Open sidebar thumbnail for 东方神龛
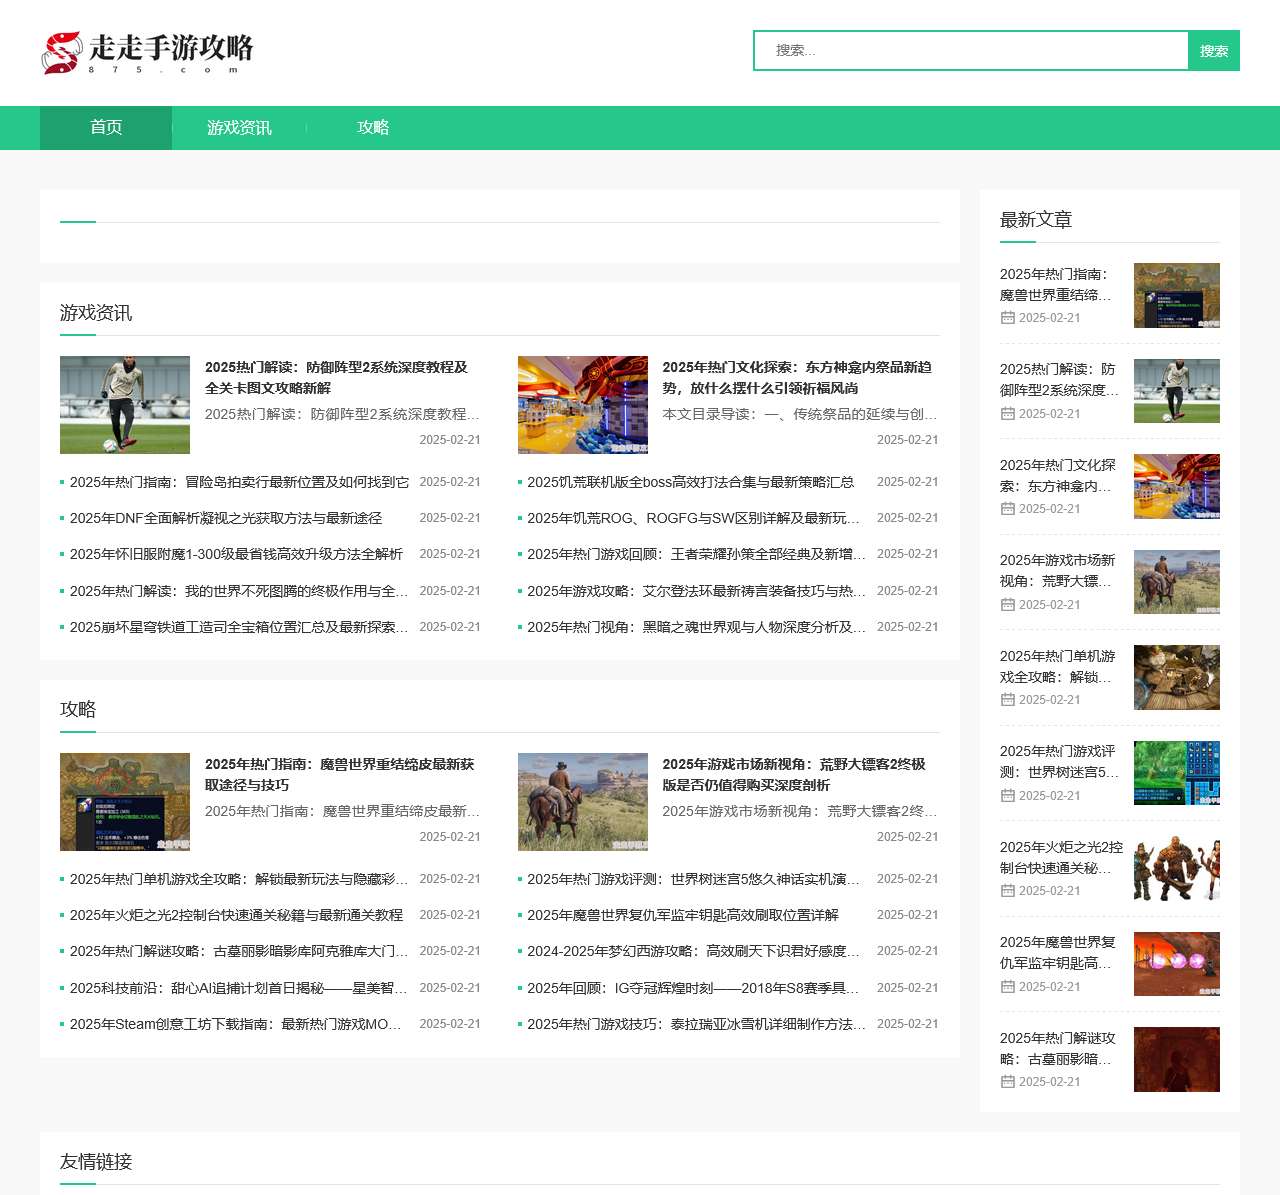 [1177, 486]
